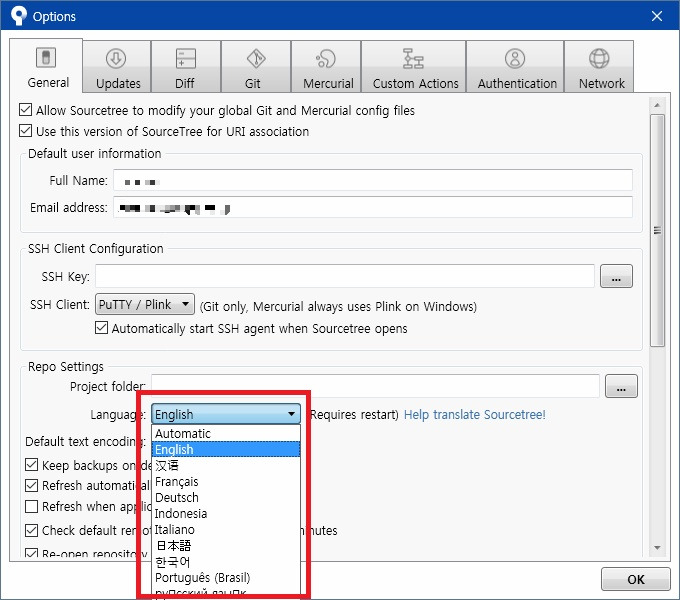The image size is (680, 600).
Task: Close the Options dialog
Action: click(657, 16)
